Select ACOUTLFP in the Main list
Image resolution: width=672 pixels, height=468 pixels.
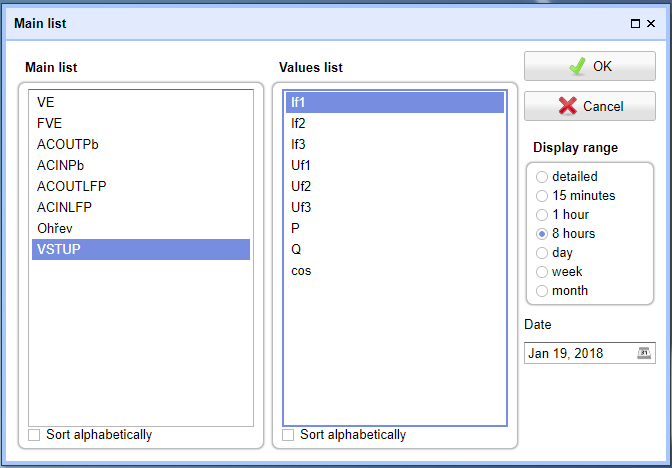coord(141,186)
